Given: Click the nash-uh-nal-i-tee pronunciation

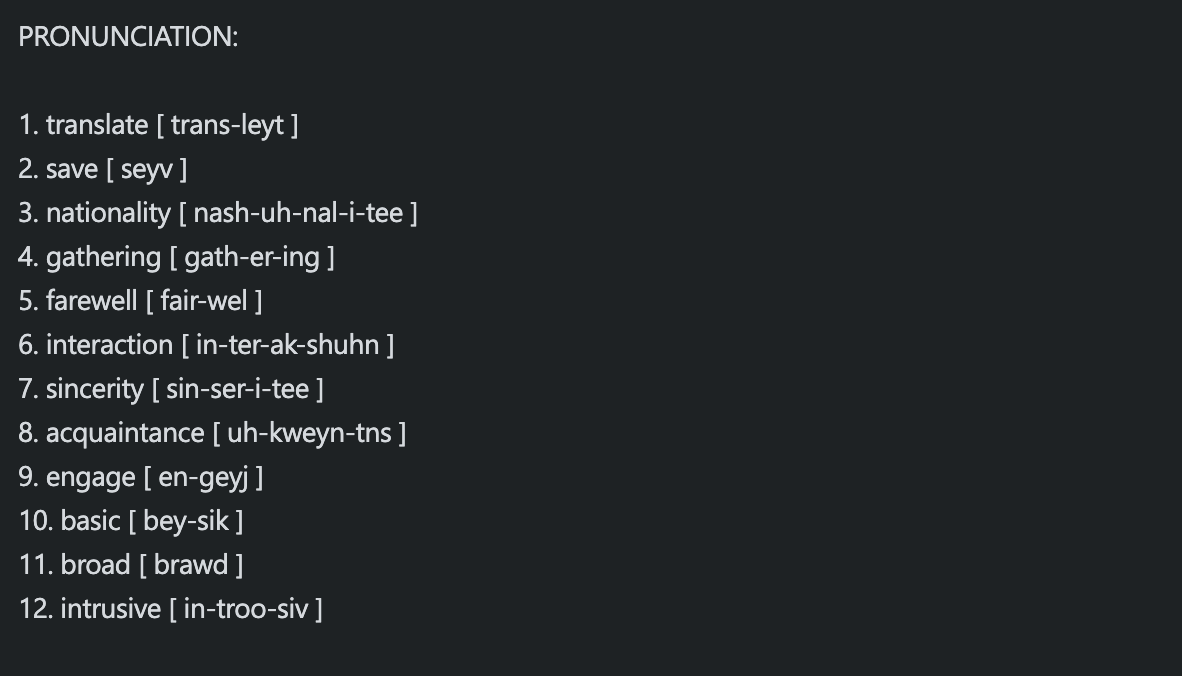Looking at the screenshot, I should 298,213.
